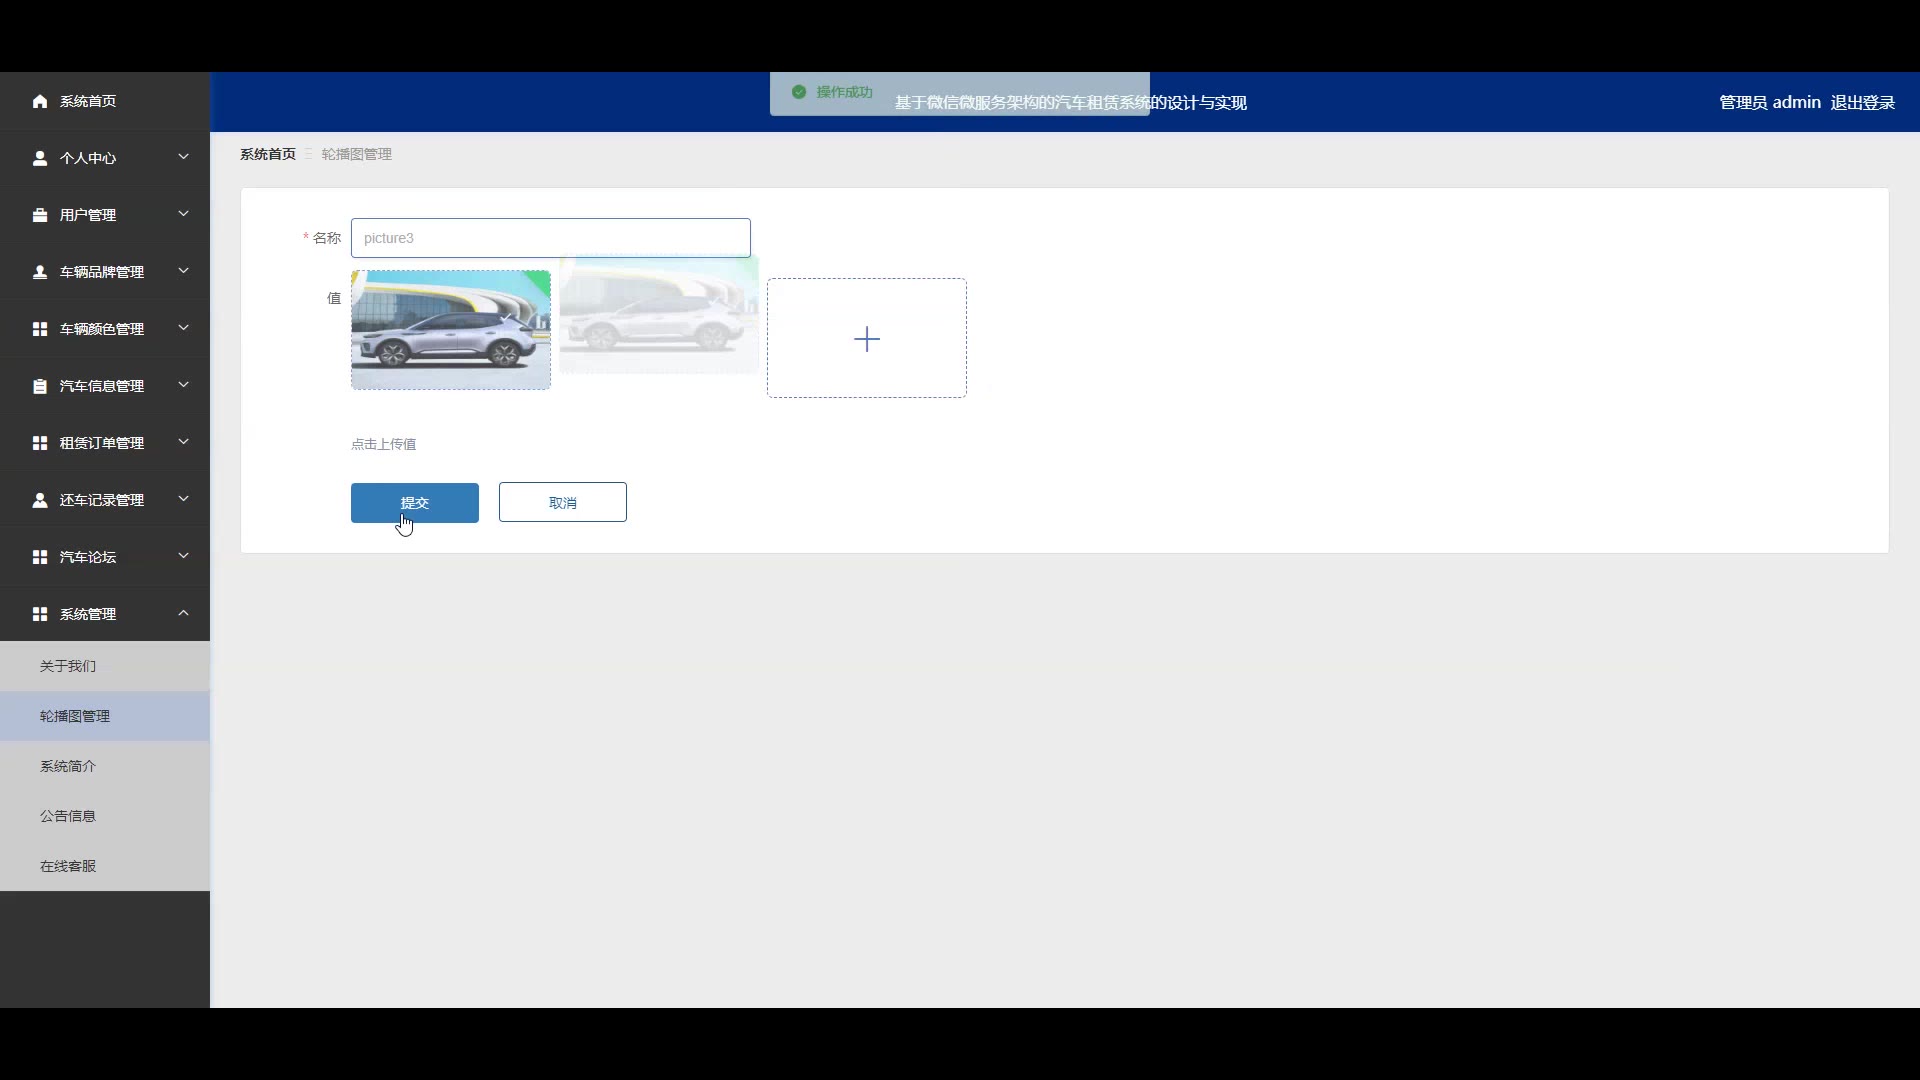Image resolution: width=1920 pixels, height=1080 pixels.
Task: Open the 关于我们 submenu item
Action: pos(68,666)
